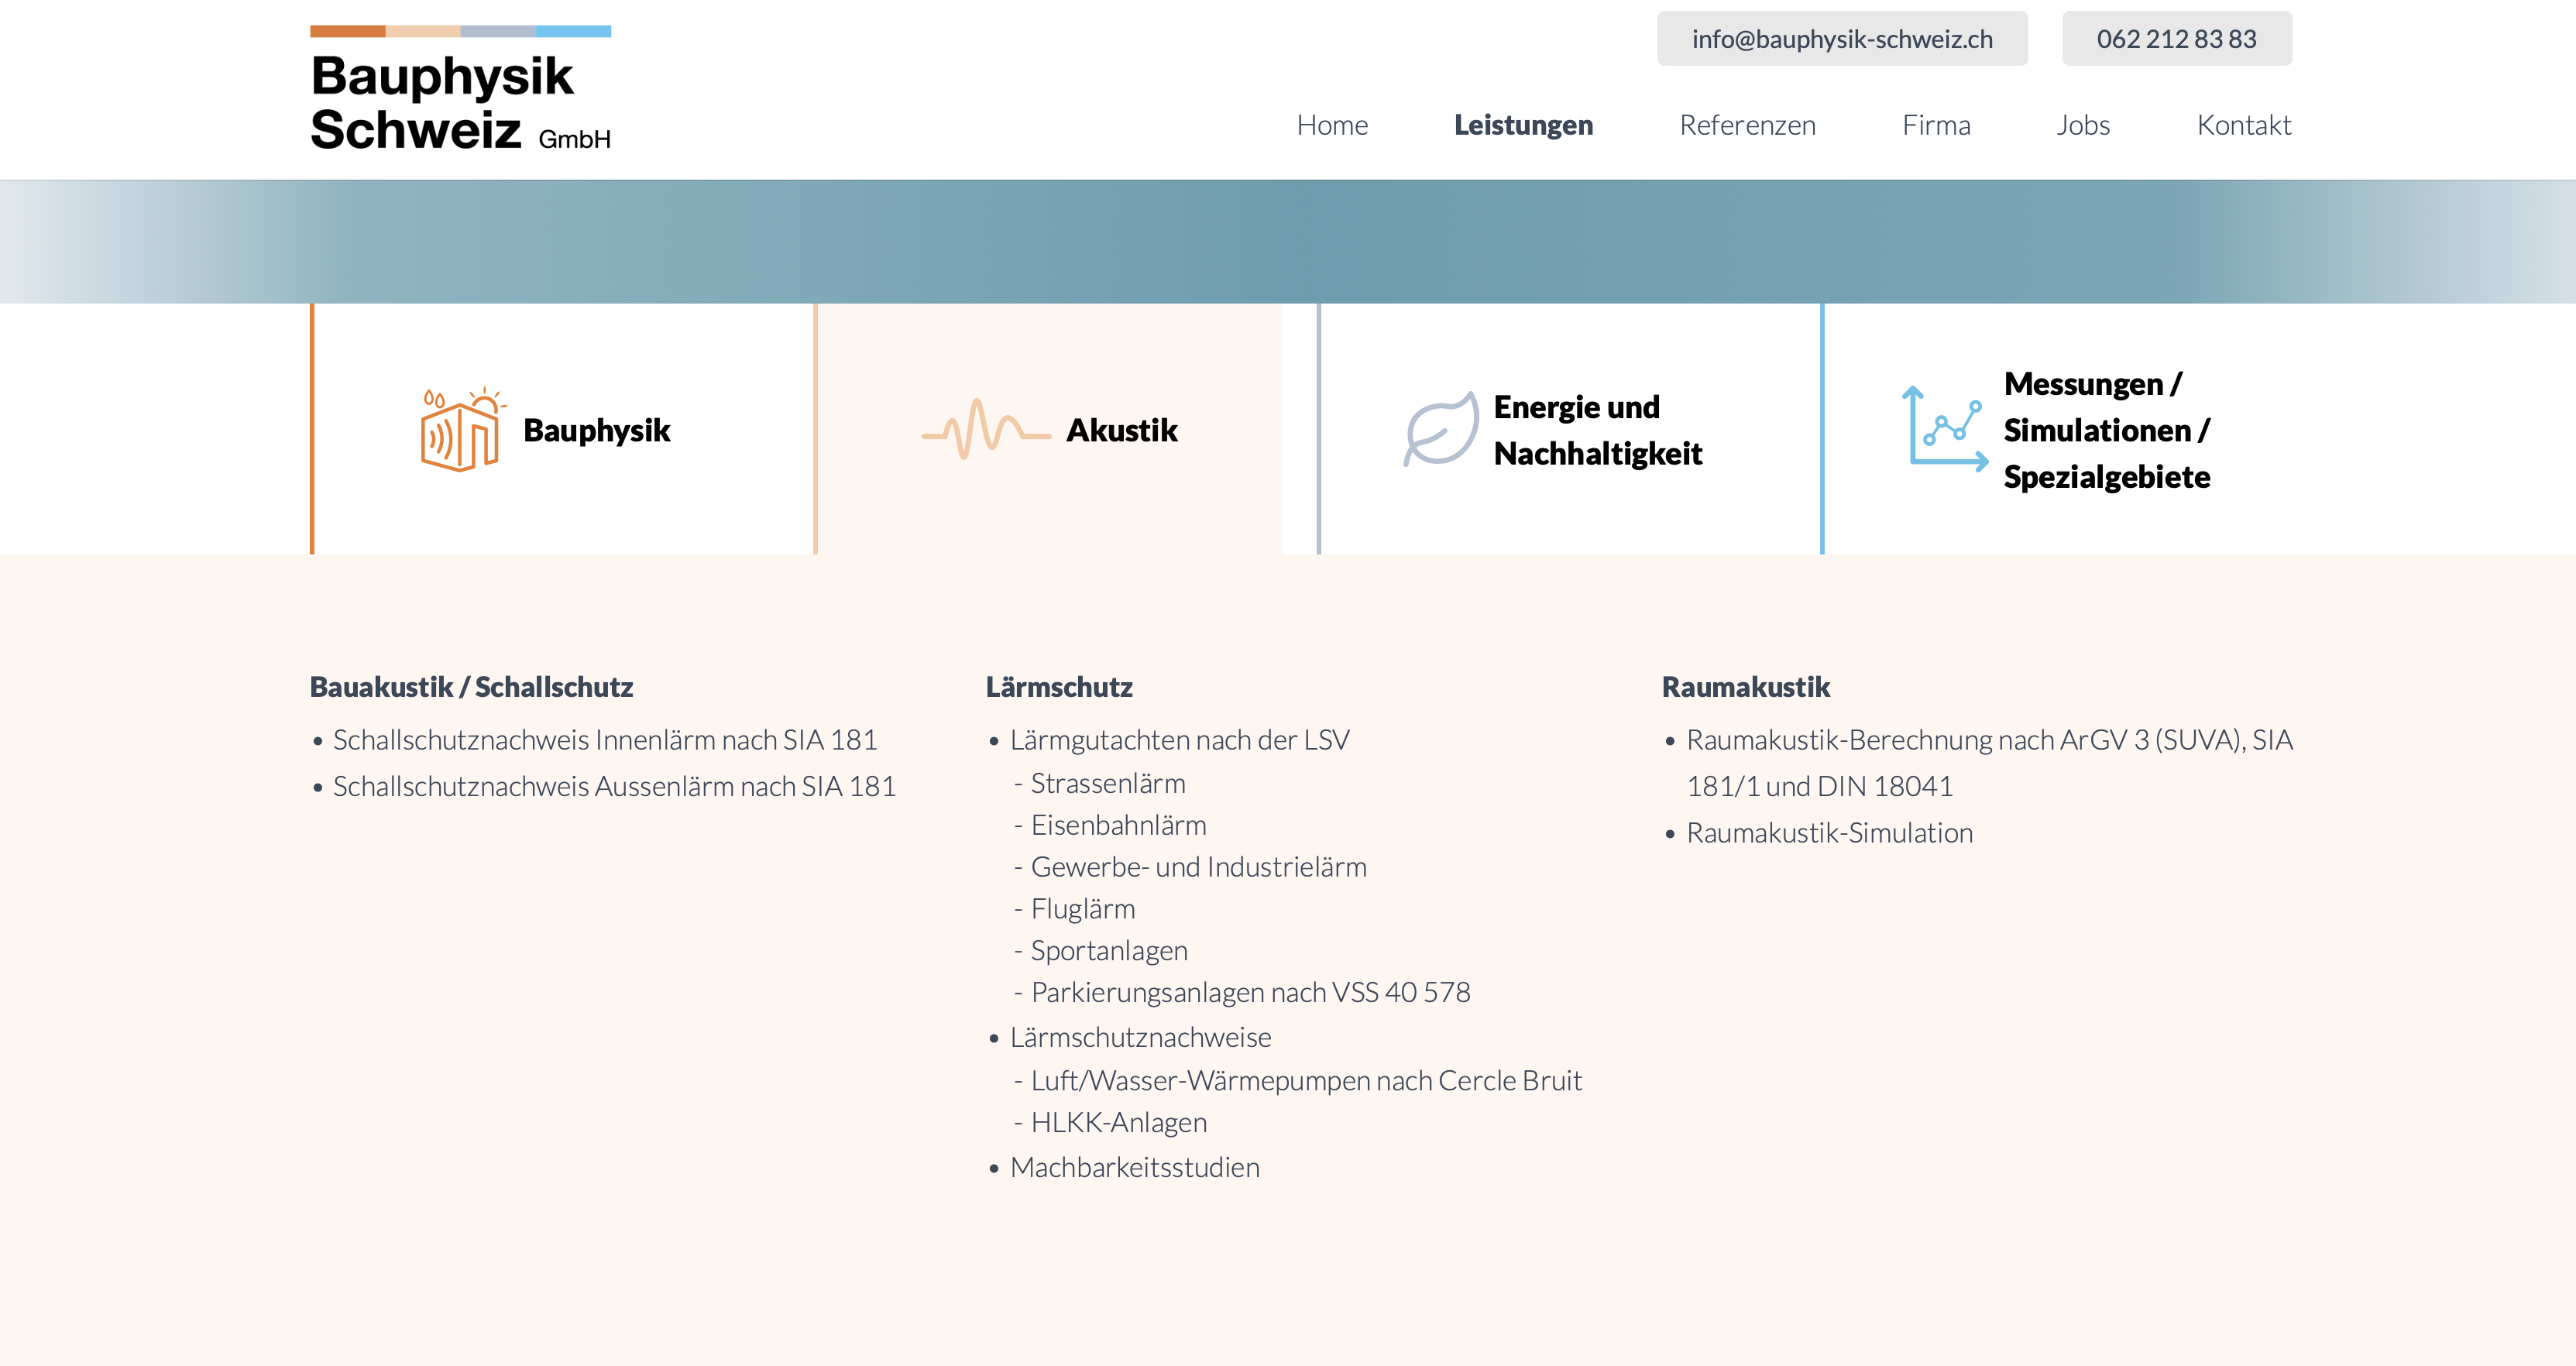This screenshot has height=1366, width=2576.
Task: Open Messungen / Simulationen / Spezialgebiete tab
Action: [x=2056, y=429]
